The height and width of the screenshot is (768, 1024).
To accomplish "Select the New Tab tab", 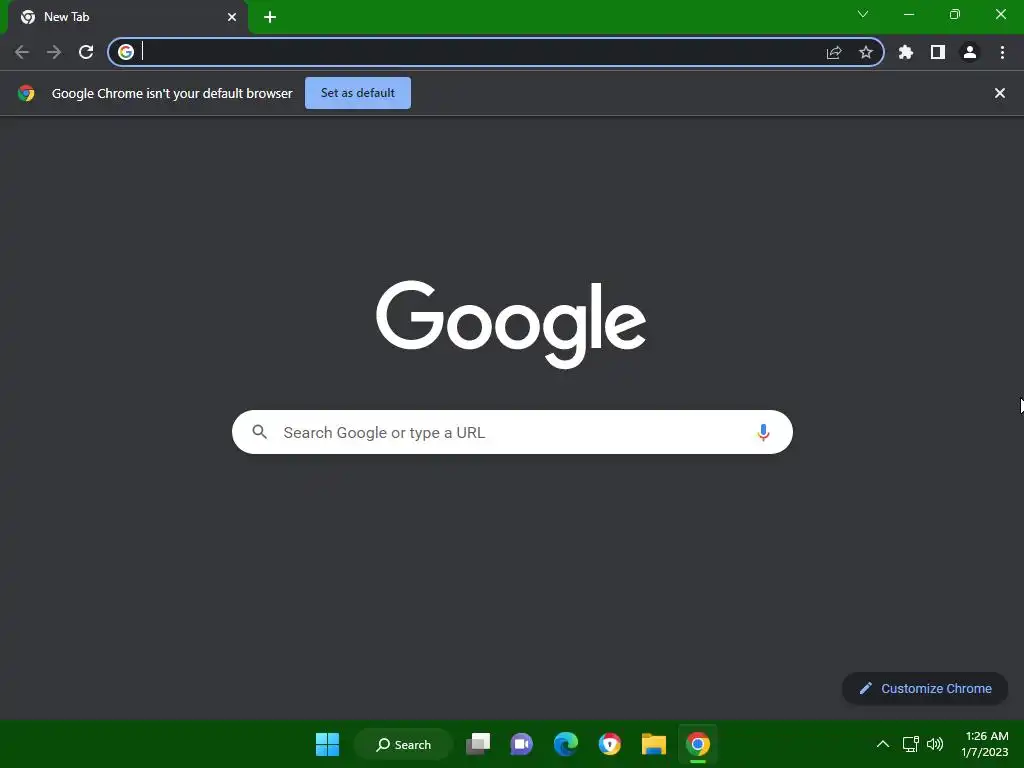I will (127, 17).
